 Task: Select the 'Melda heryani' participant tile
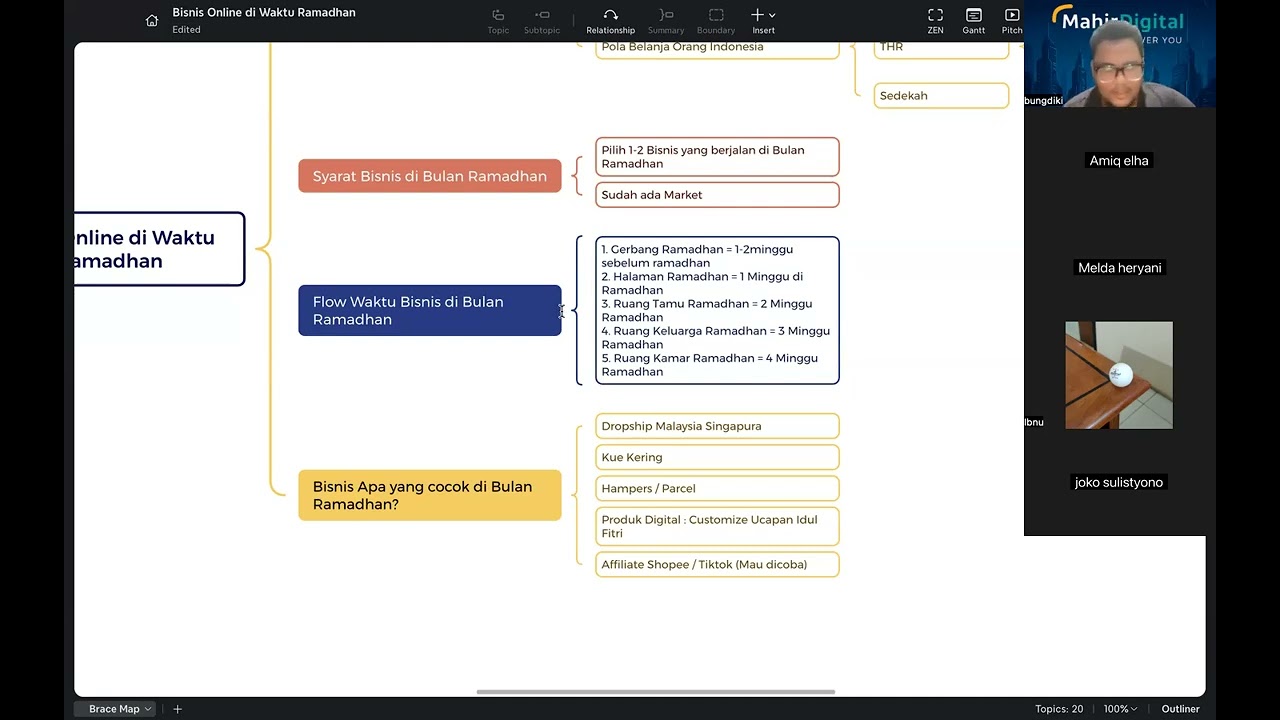tap(1120, 268)
